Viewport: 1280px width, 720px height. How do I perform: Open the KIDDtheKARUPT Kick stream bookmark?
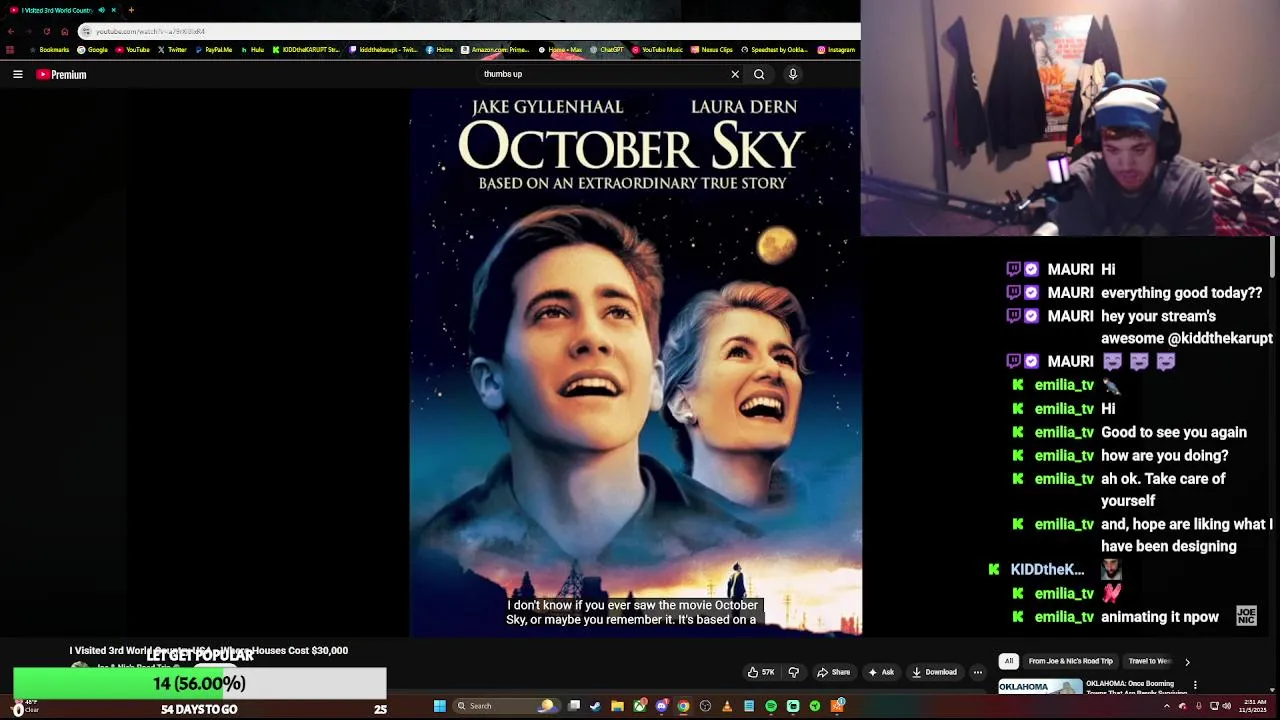pos(306,50)
